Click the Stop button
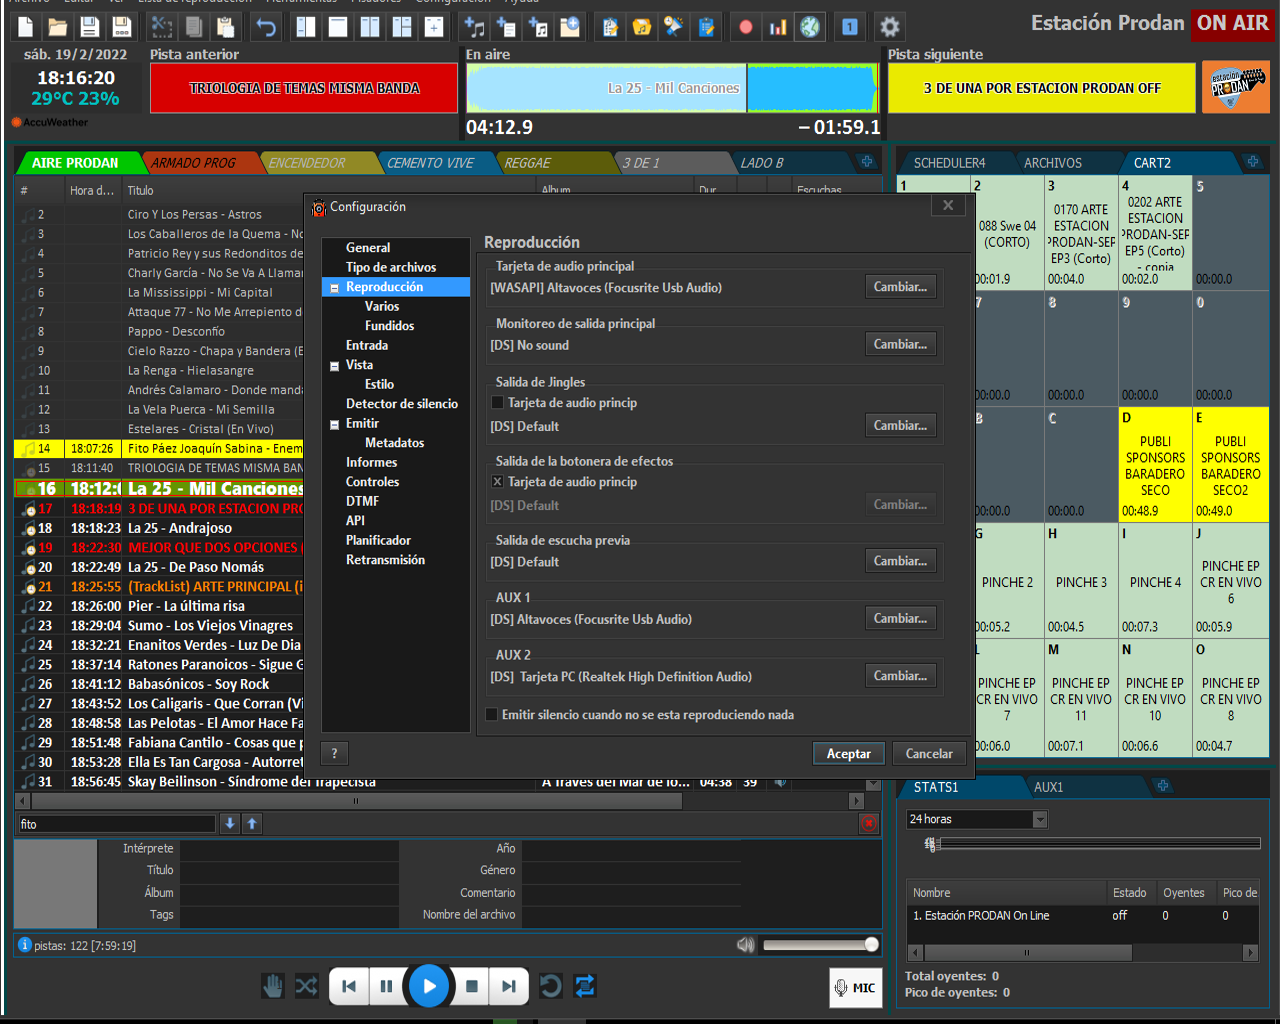This screenshot has width=1280, height=1024. (472, 986)
